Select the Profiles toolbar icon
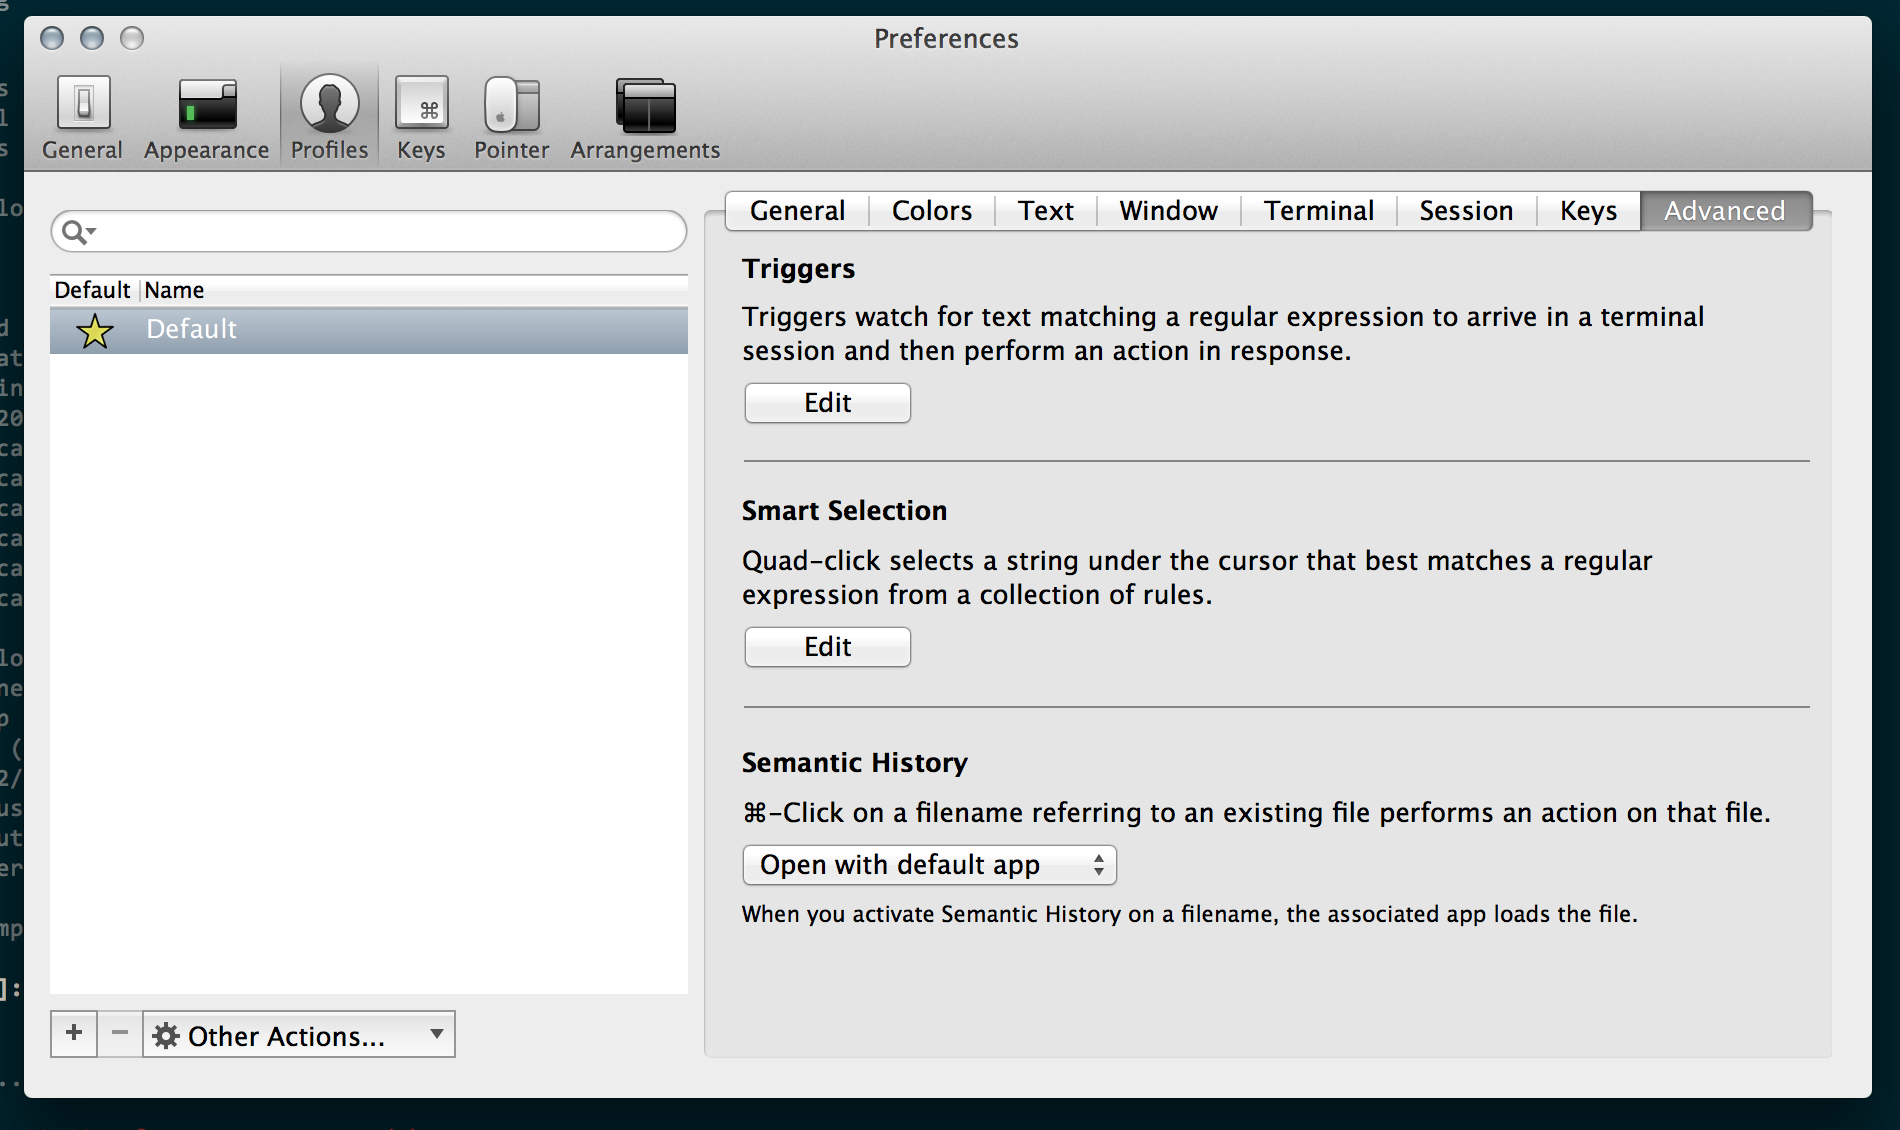The height and width of the screenshot is (1130, 1900). (330, 103)
